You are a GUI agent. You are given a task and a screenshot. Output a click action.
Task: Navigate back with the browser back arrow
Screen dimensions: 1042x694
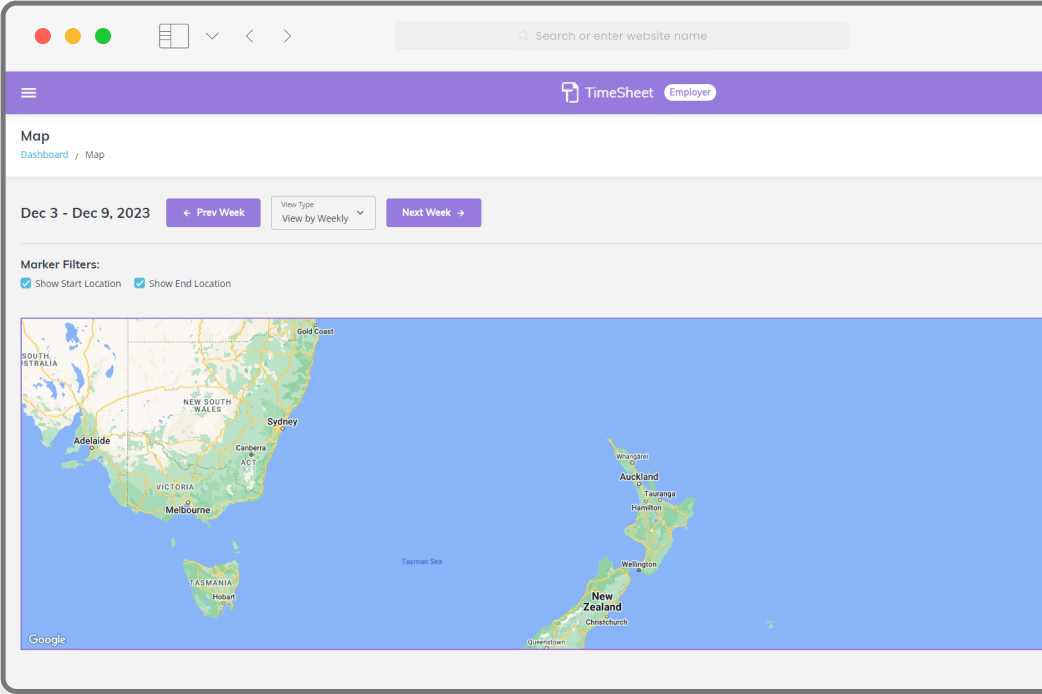(x=249, y=35)
